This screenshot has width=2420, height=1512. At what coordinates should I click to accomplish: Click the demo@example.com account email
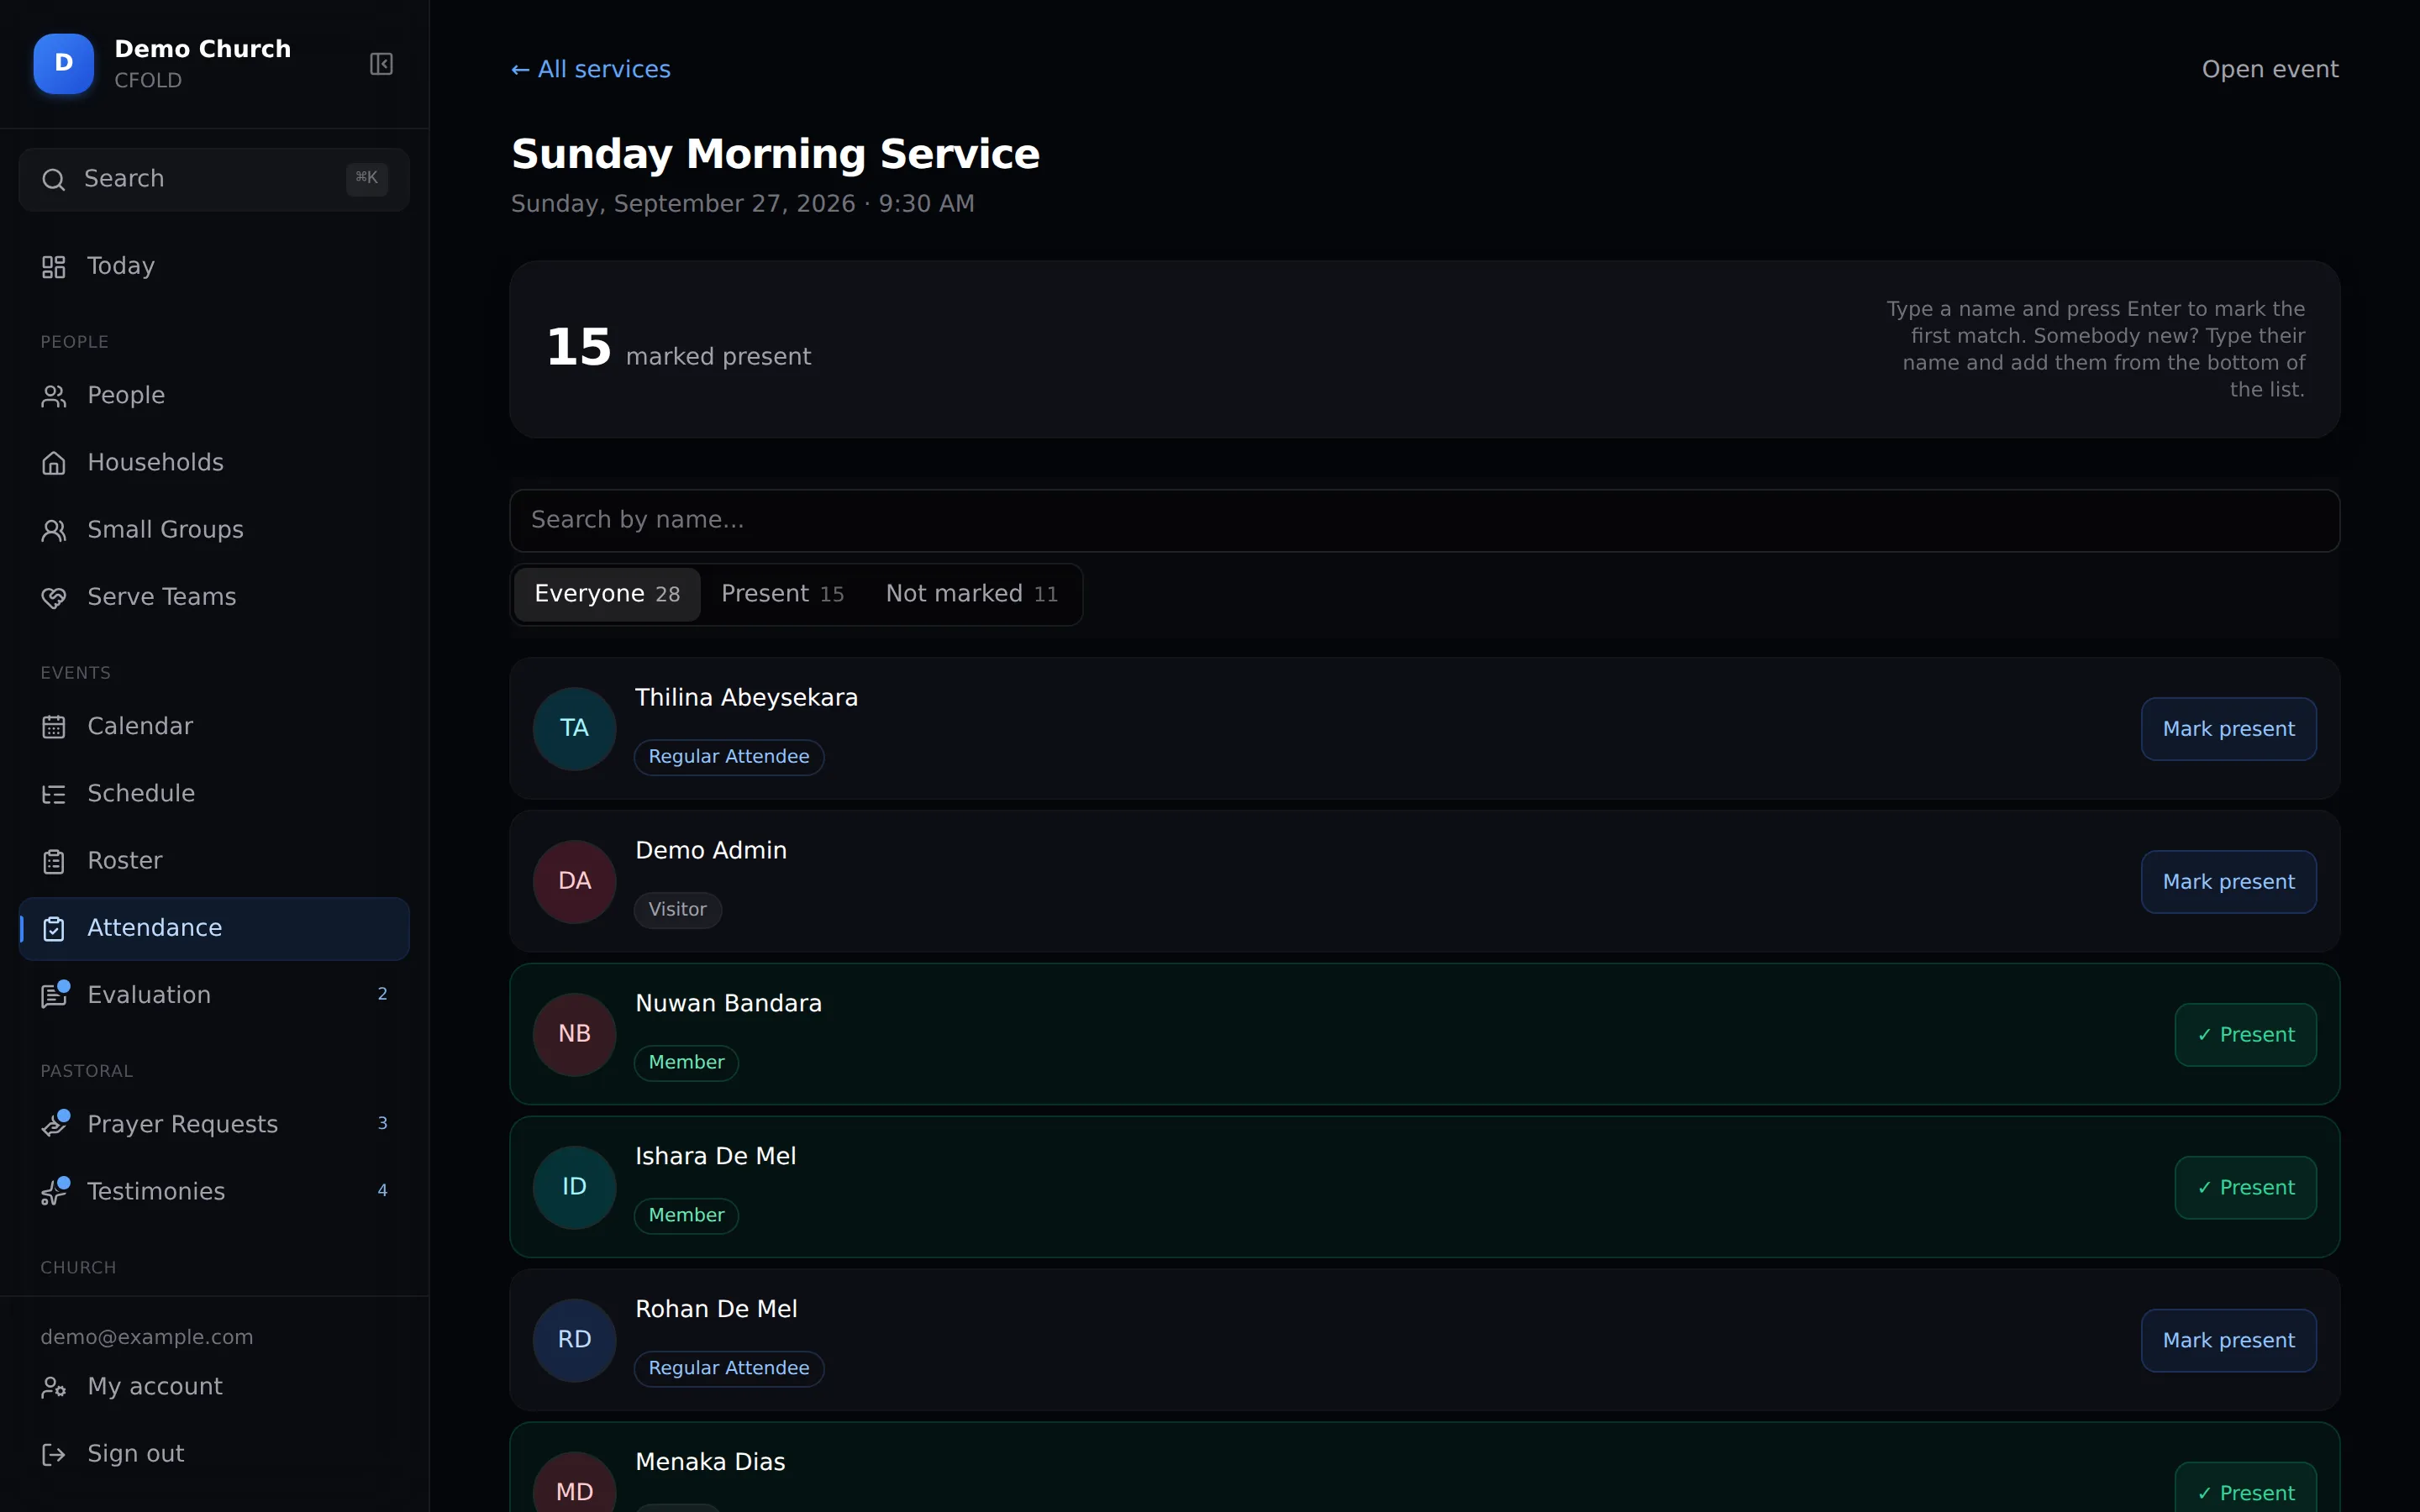coord(147,1337)
